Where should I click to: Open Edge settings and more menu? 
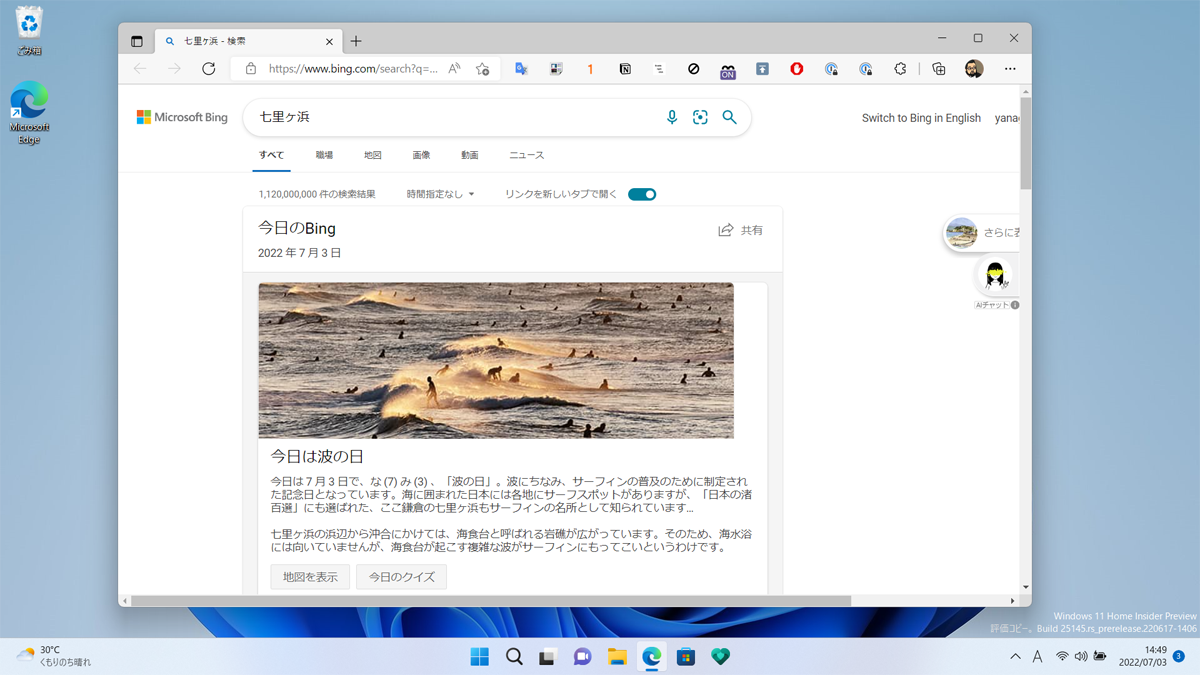1010,69
